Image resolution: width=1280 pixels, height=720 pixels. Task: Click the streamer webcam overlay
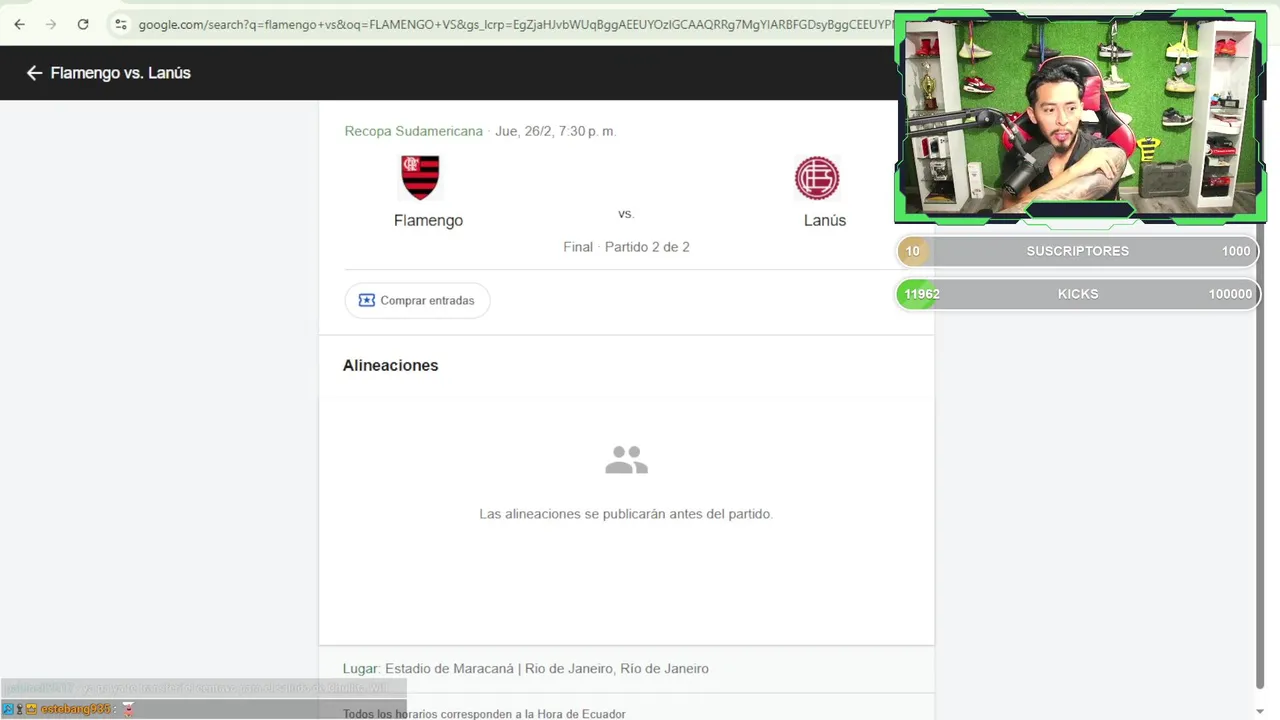pos(1080,117)
